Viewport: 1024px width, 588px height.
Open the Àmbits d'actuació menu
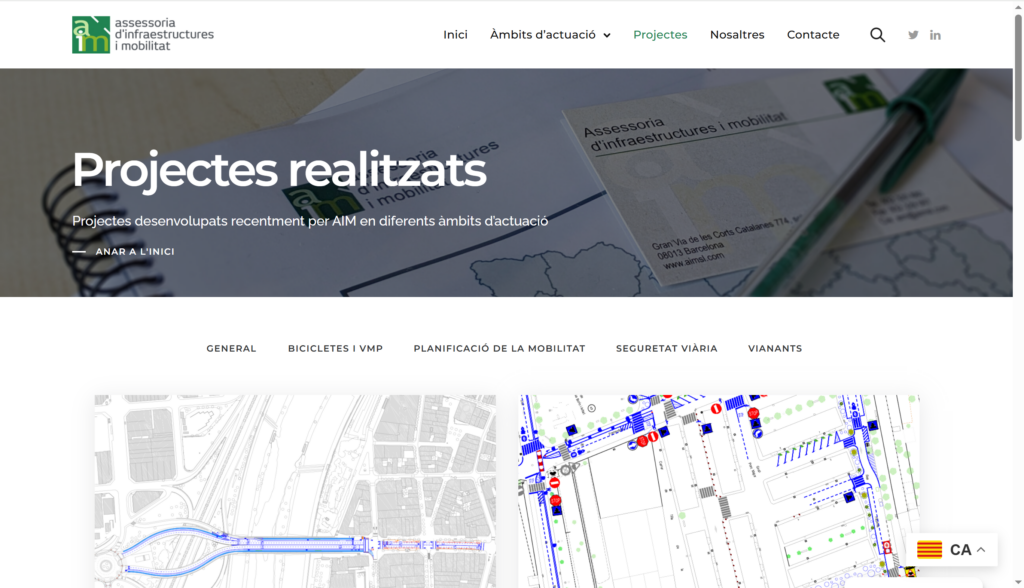(543, 35)
